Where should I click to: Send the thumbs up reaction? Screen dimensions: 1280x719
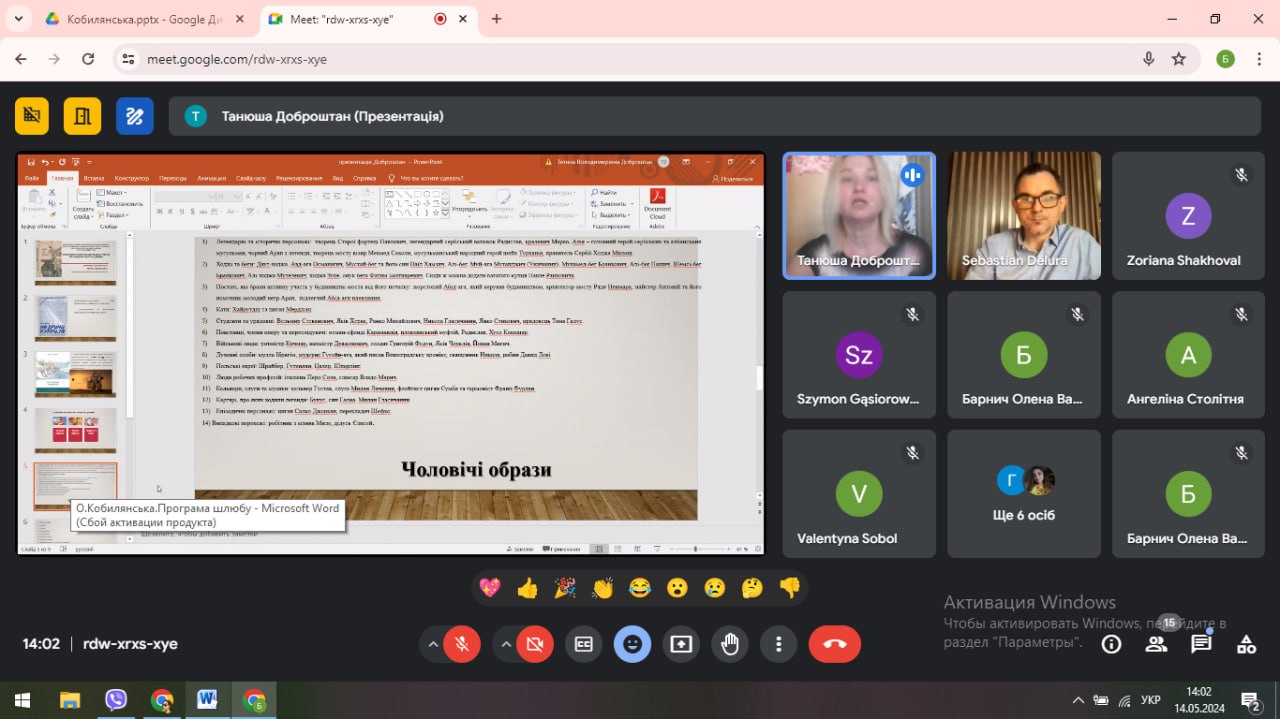pyautogui.click(x=528, y=588)
